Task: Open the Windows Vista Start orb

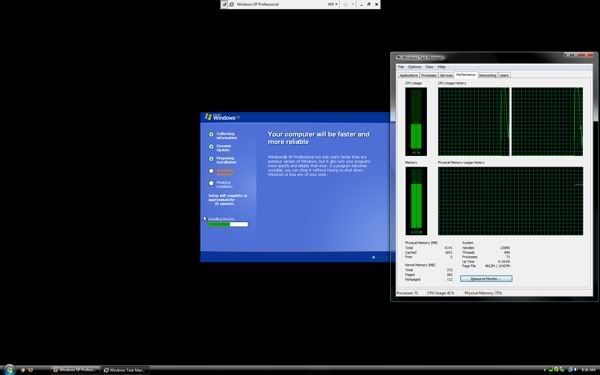Action: point(9,369)
